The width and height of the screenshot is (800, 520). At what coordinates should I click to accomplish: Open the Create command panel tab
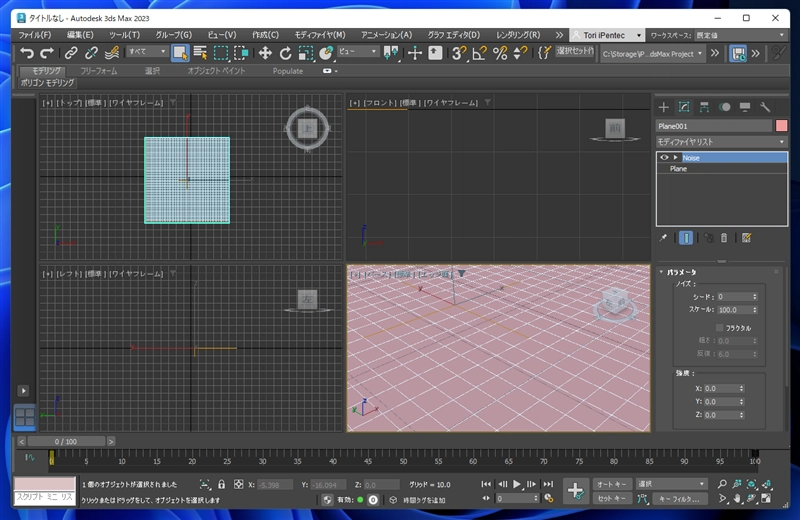(x=663, y=107)
